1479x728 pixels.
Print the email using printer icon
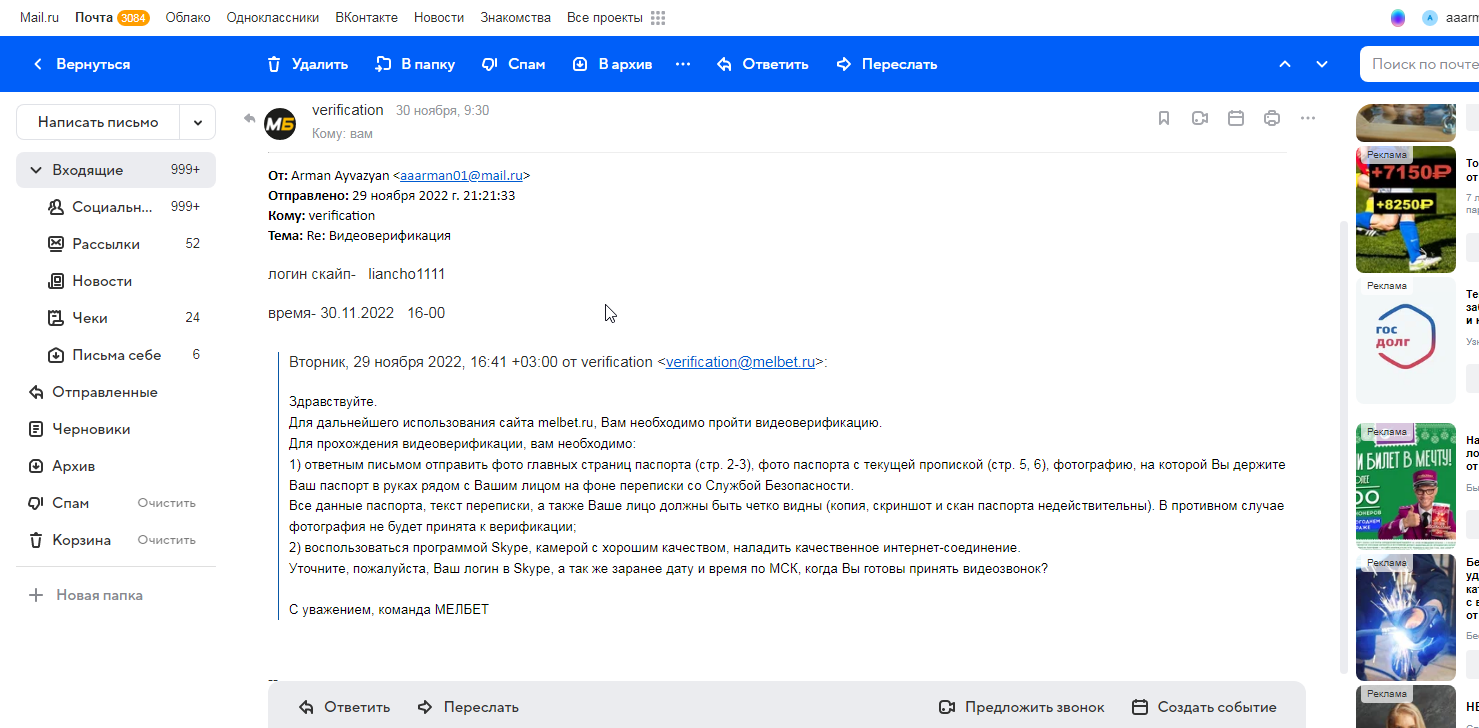(1272, 118)
